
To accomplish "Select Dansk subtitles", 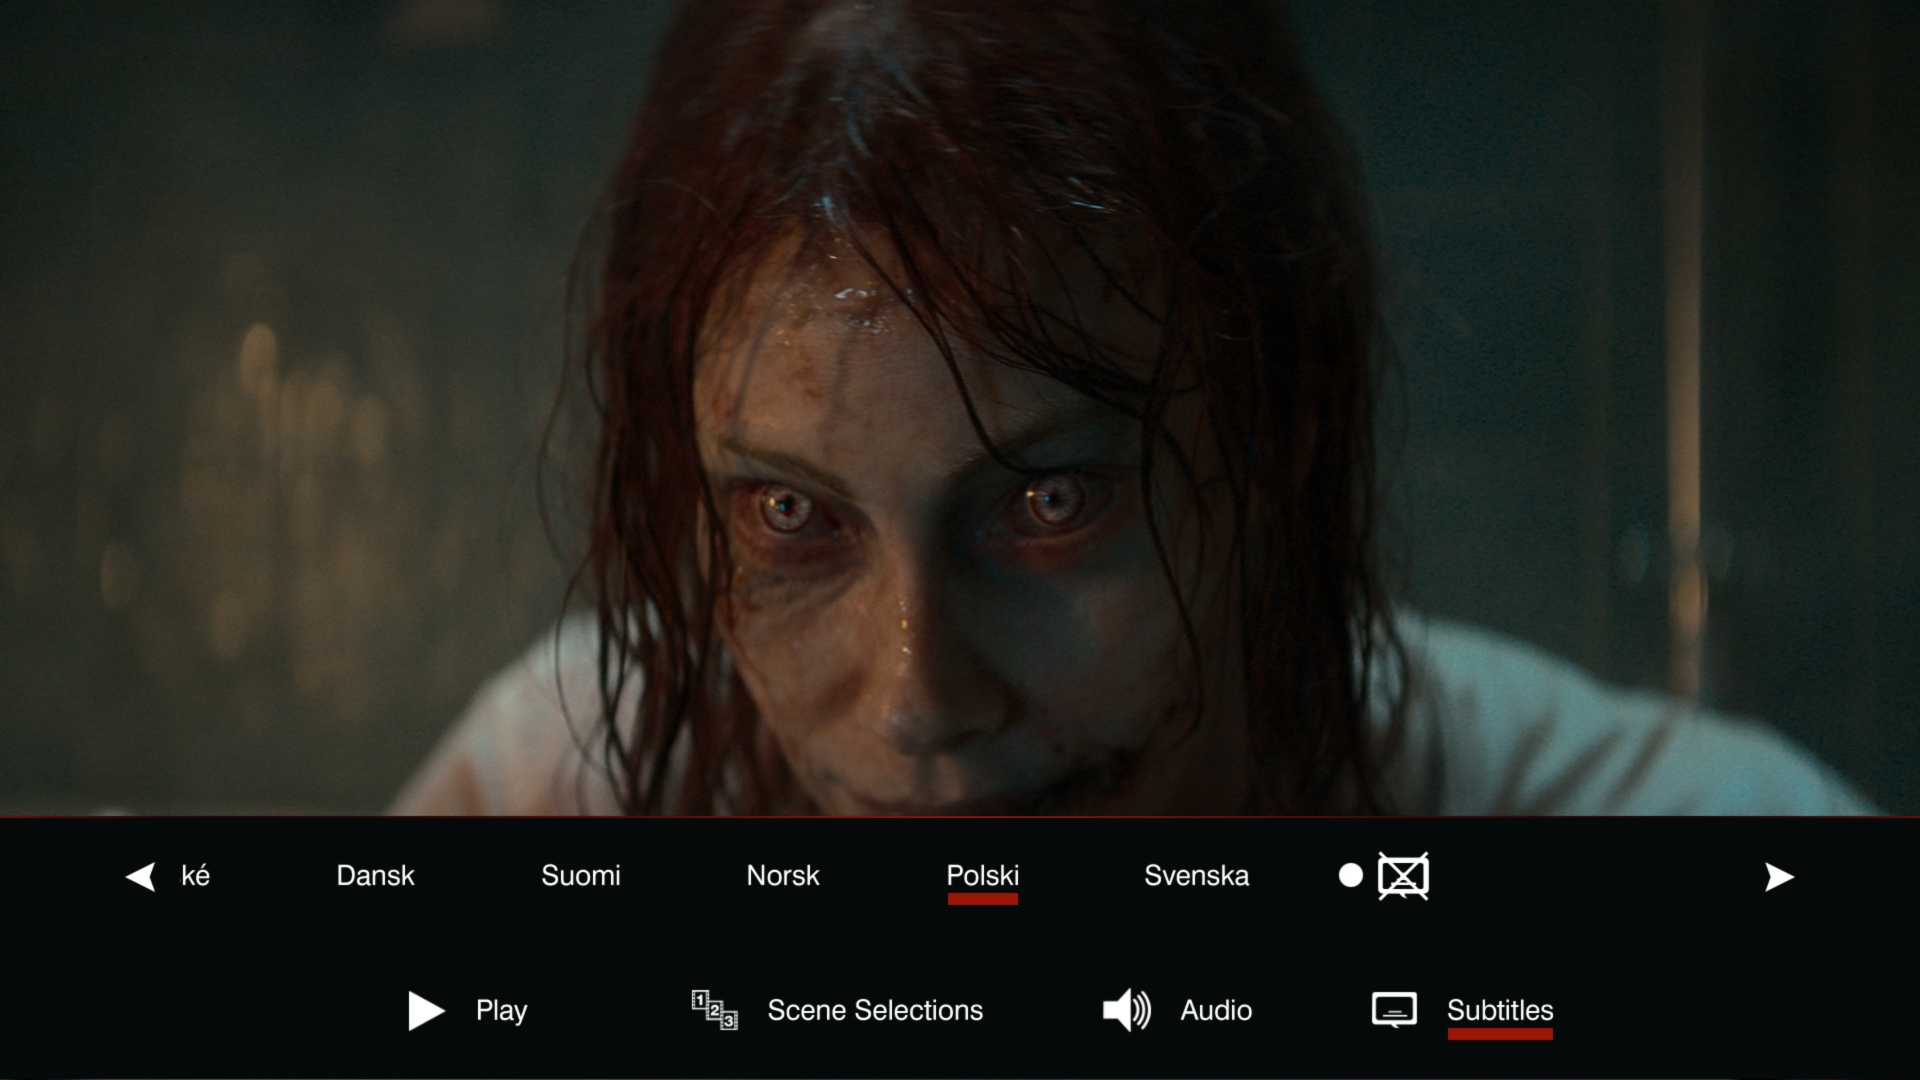I will point(375,876).
